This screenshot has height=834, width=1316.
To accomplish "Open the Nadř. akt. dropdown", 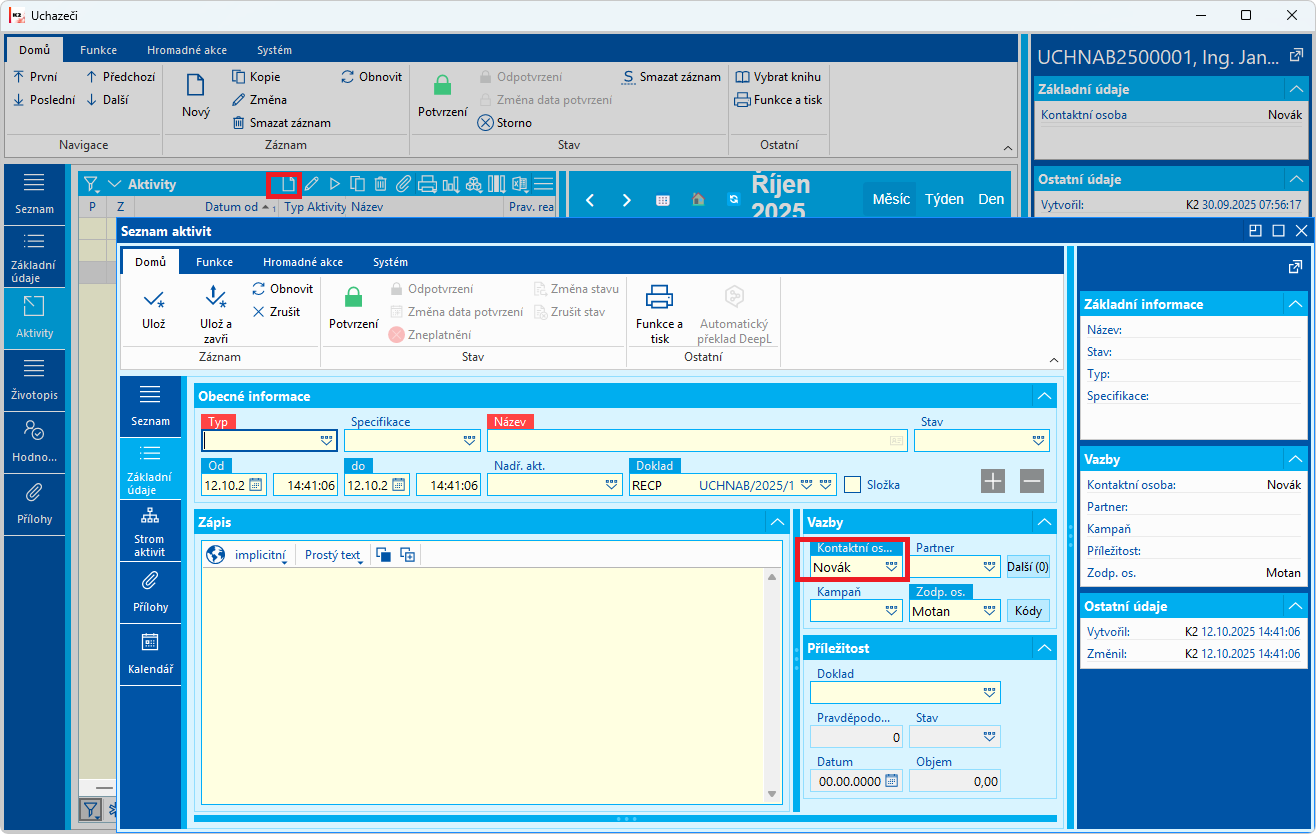I will (x=612, y=484).
